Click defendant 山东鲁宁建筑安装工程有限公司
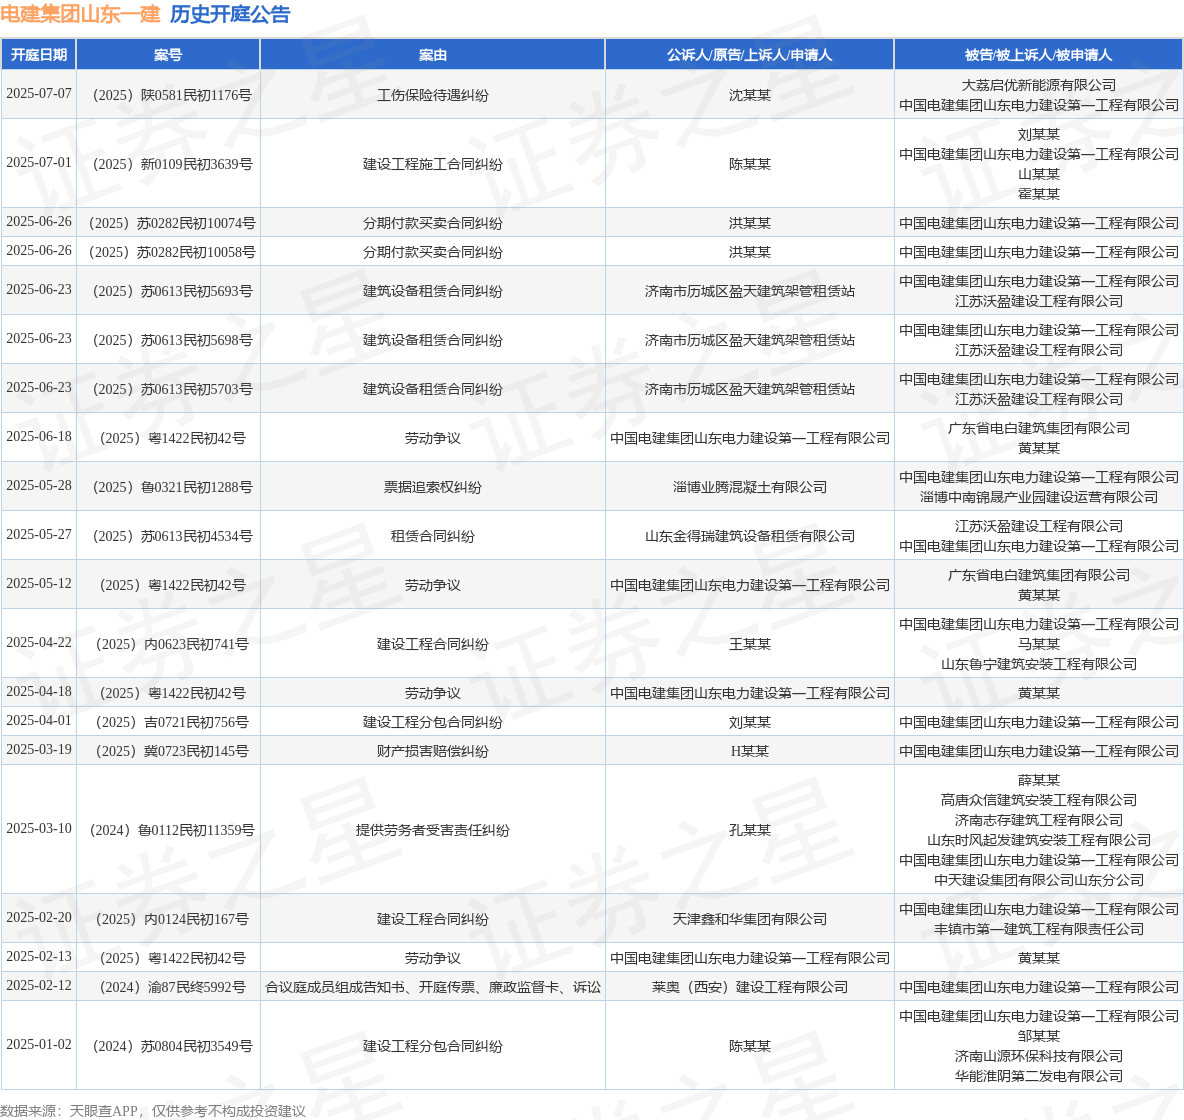The width and height of the screenshot is (1184, 1120). (1038, 665)
